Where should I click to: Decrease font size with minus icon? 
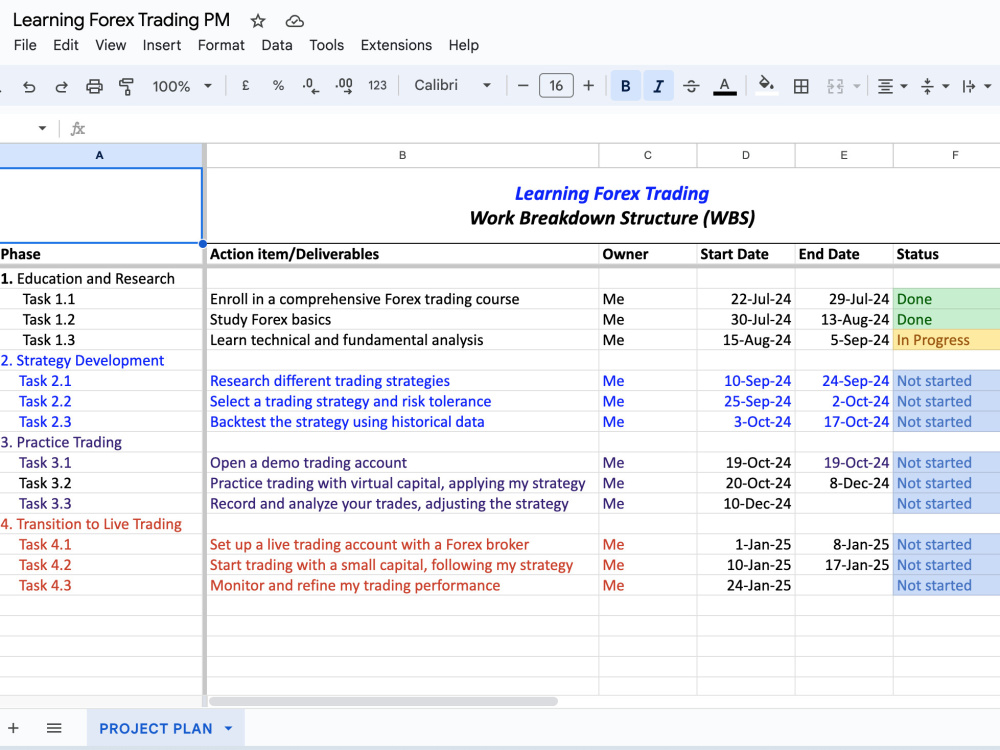(523, 85)
